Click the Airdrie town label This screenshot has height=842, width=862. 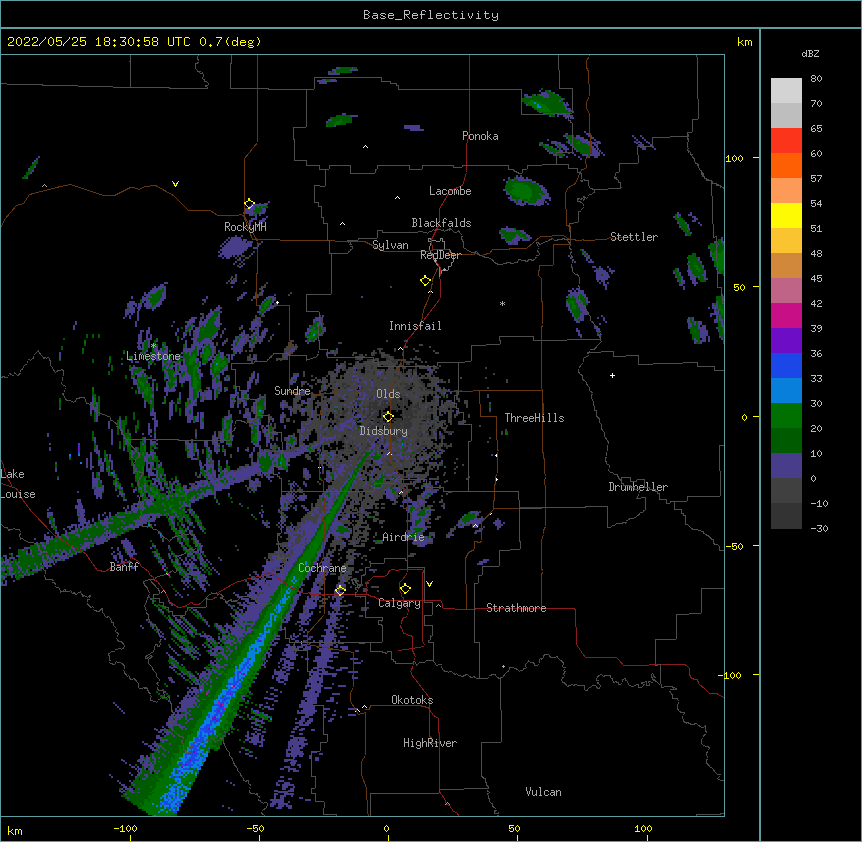click(x=404, y=537)
